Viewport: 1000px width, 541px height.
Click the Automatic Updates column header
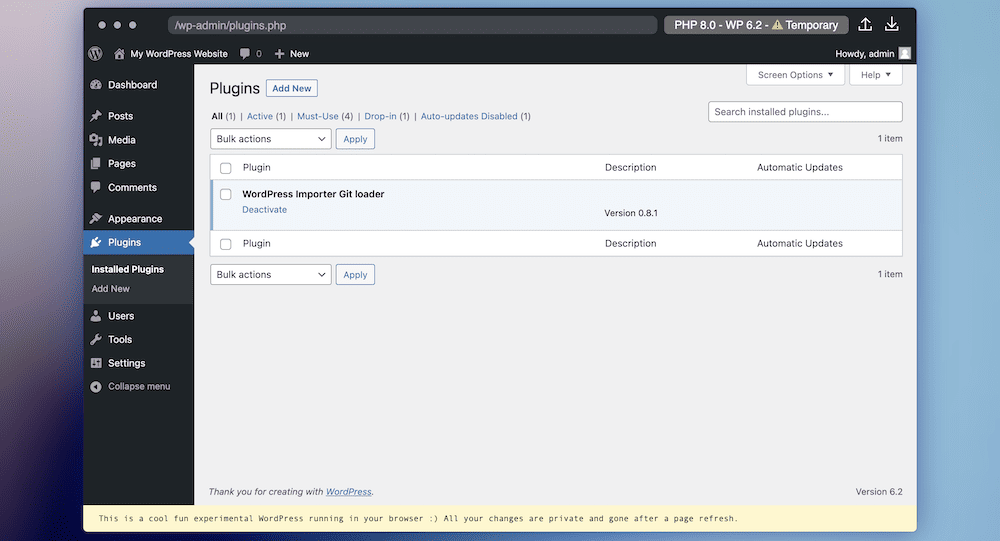800,167
